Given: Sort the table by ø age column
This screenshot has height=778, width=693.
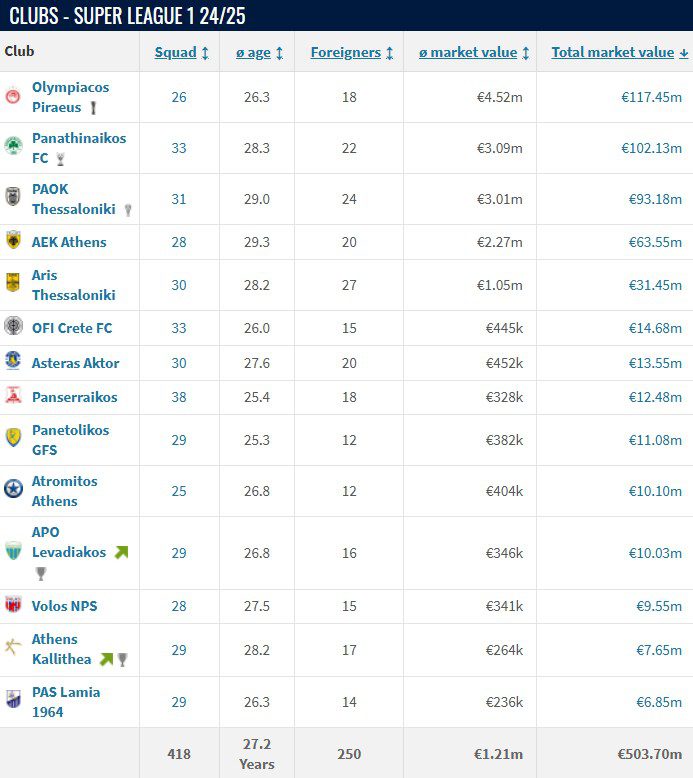Looking at the screenshot, I should [x=259, y=53].
